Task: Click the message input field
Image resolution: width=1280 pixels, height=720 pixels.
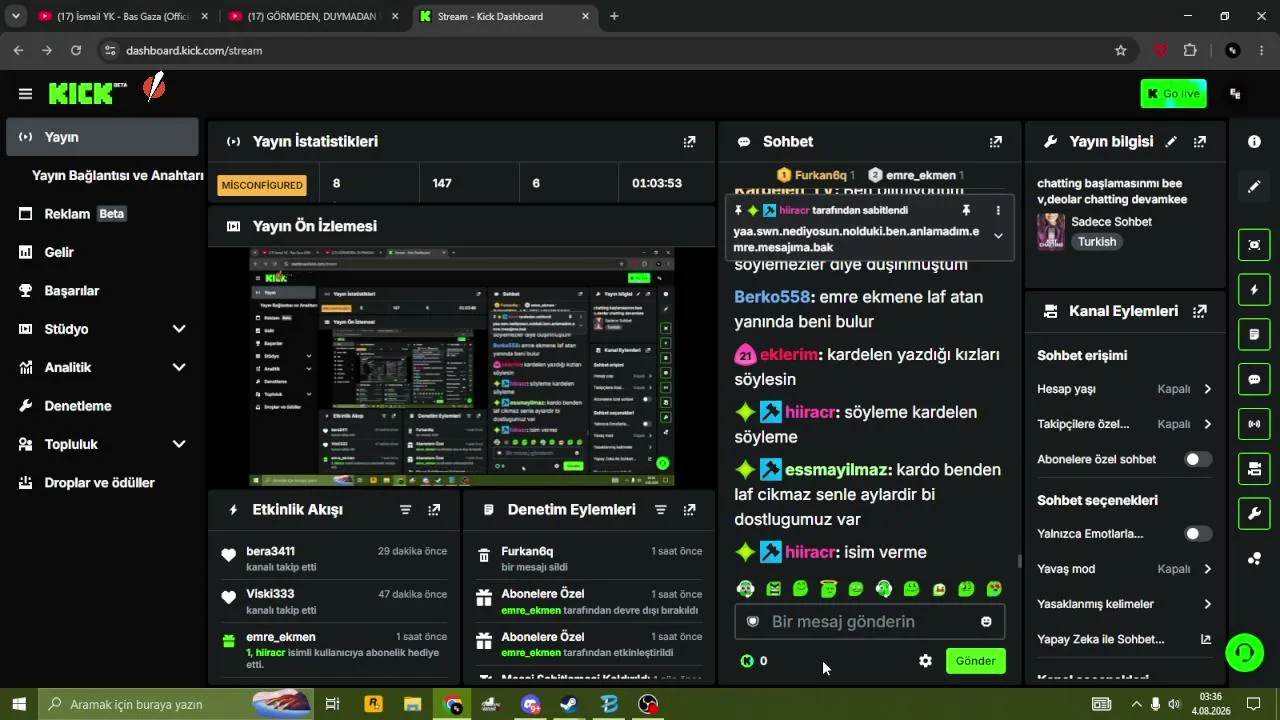Action: point(870,622)
